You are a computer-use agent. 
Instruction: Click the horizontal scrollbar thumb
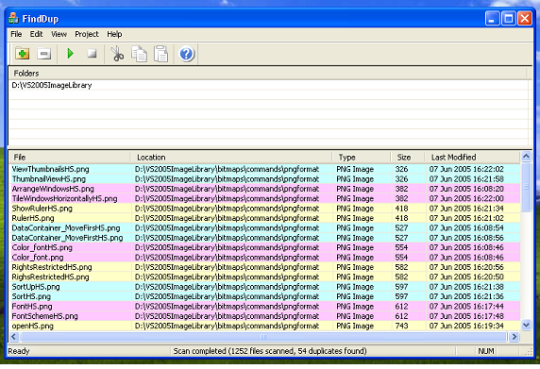pos(263,337)
